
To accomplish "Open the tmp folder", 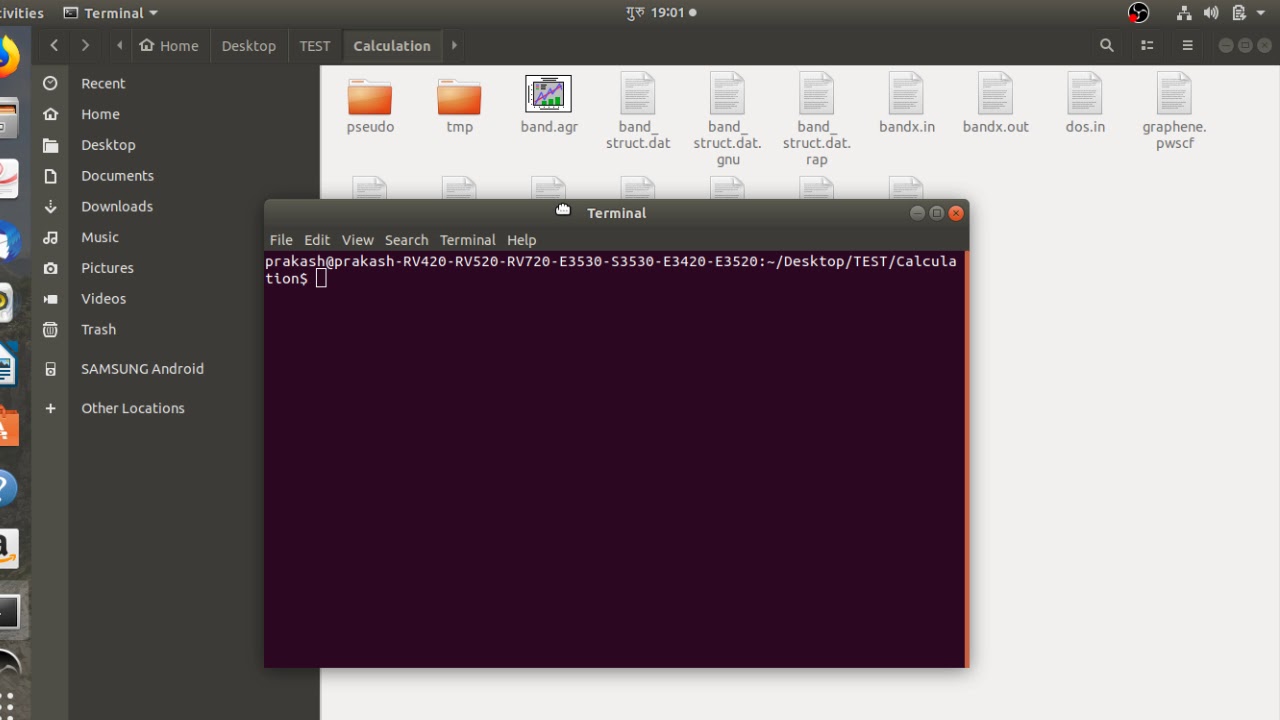I will 459,105.
